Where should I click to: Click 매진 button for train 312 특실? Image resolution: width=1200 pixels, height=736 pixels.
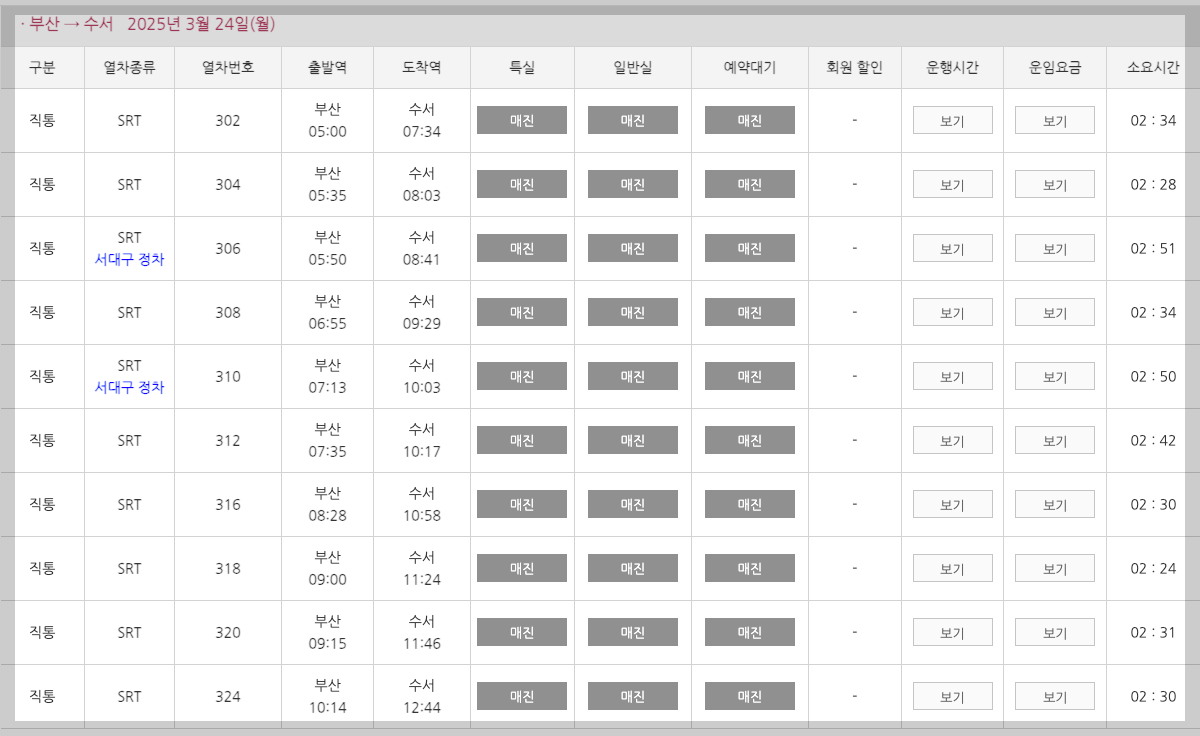pyautogui.click(x=521, y=439)
